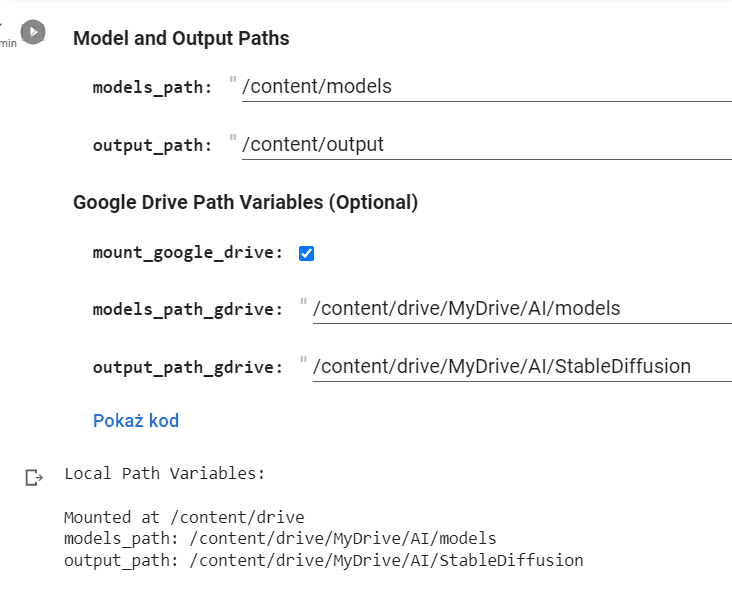Click the Local Path Variables output text
The height and width of the screenshot is (592, 732).
(x=164, y=473)
